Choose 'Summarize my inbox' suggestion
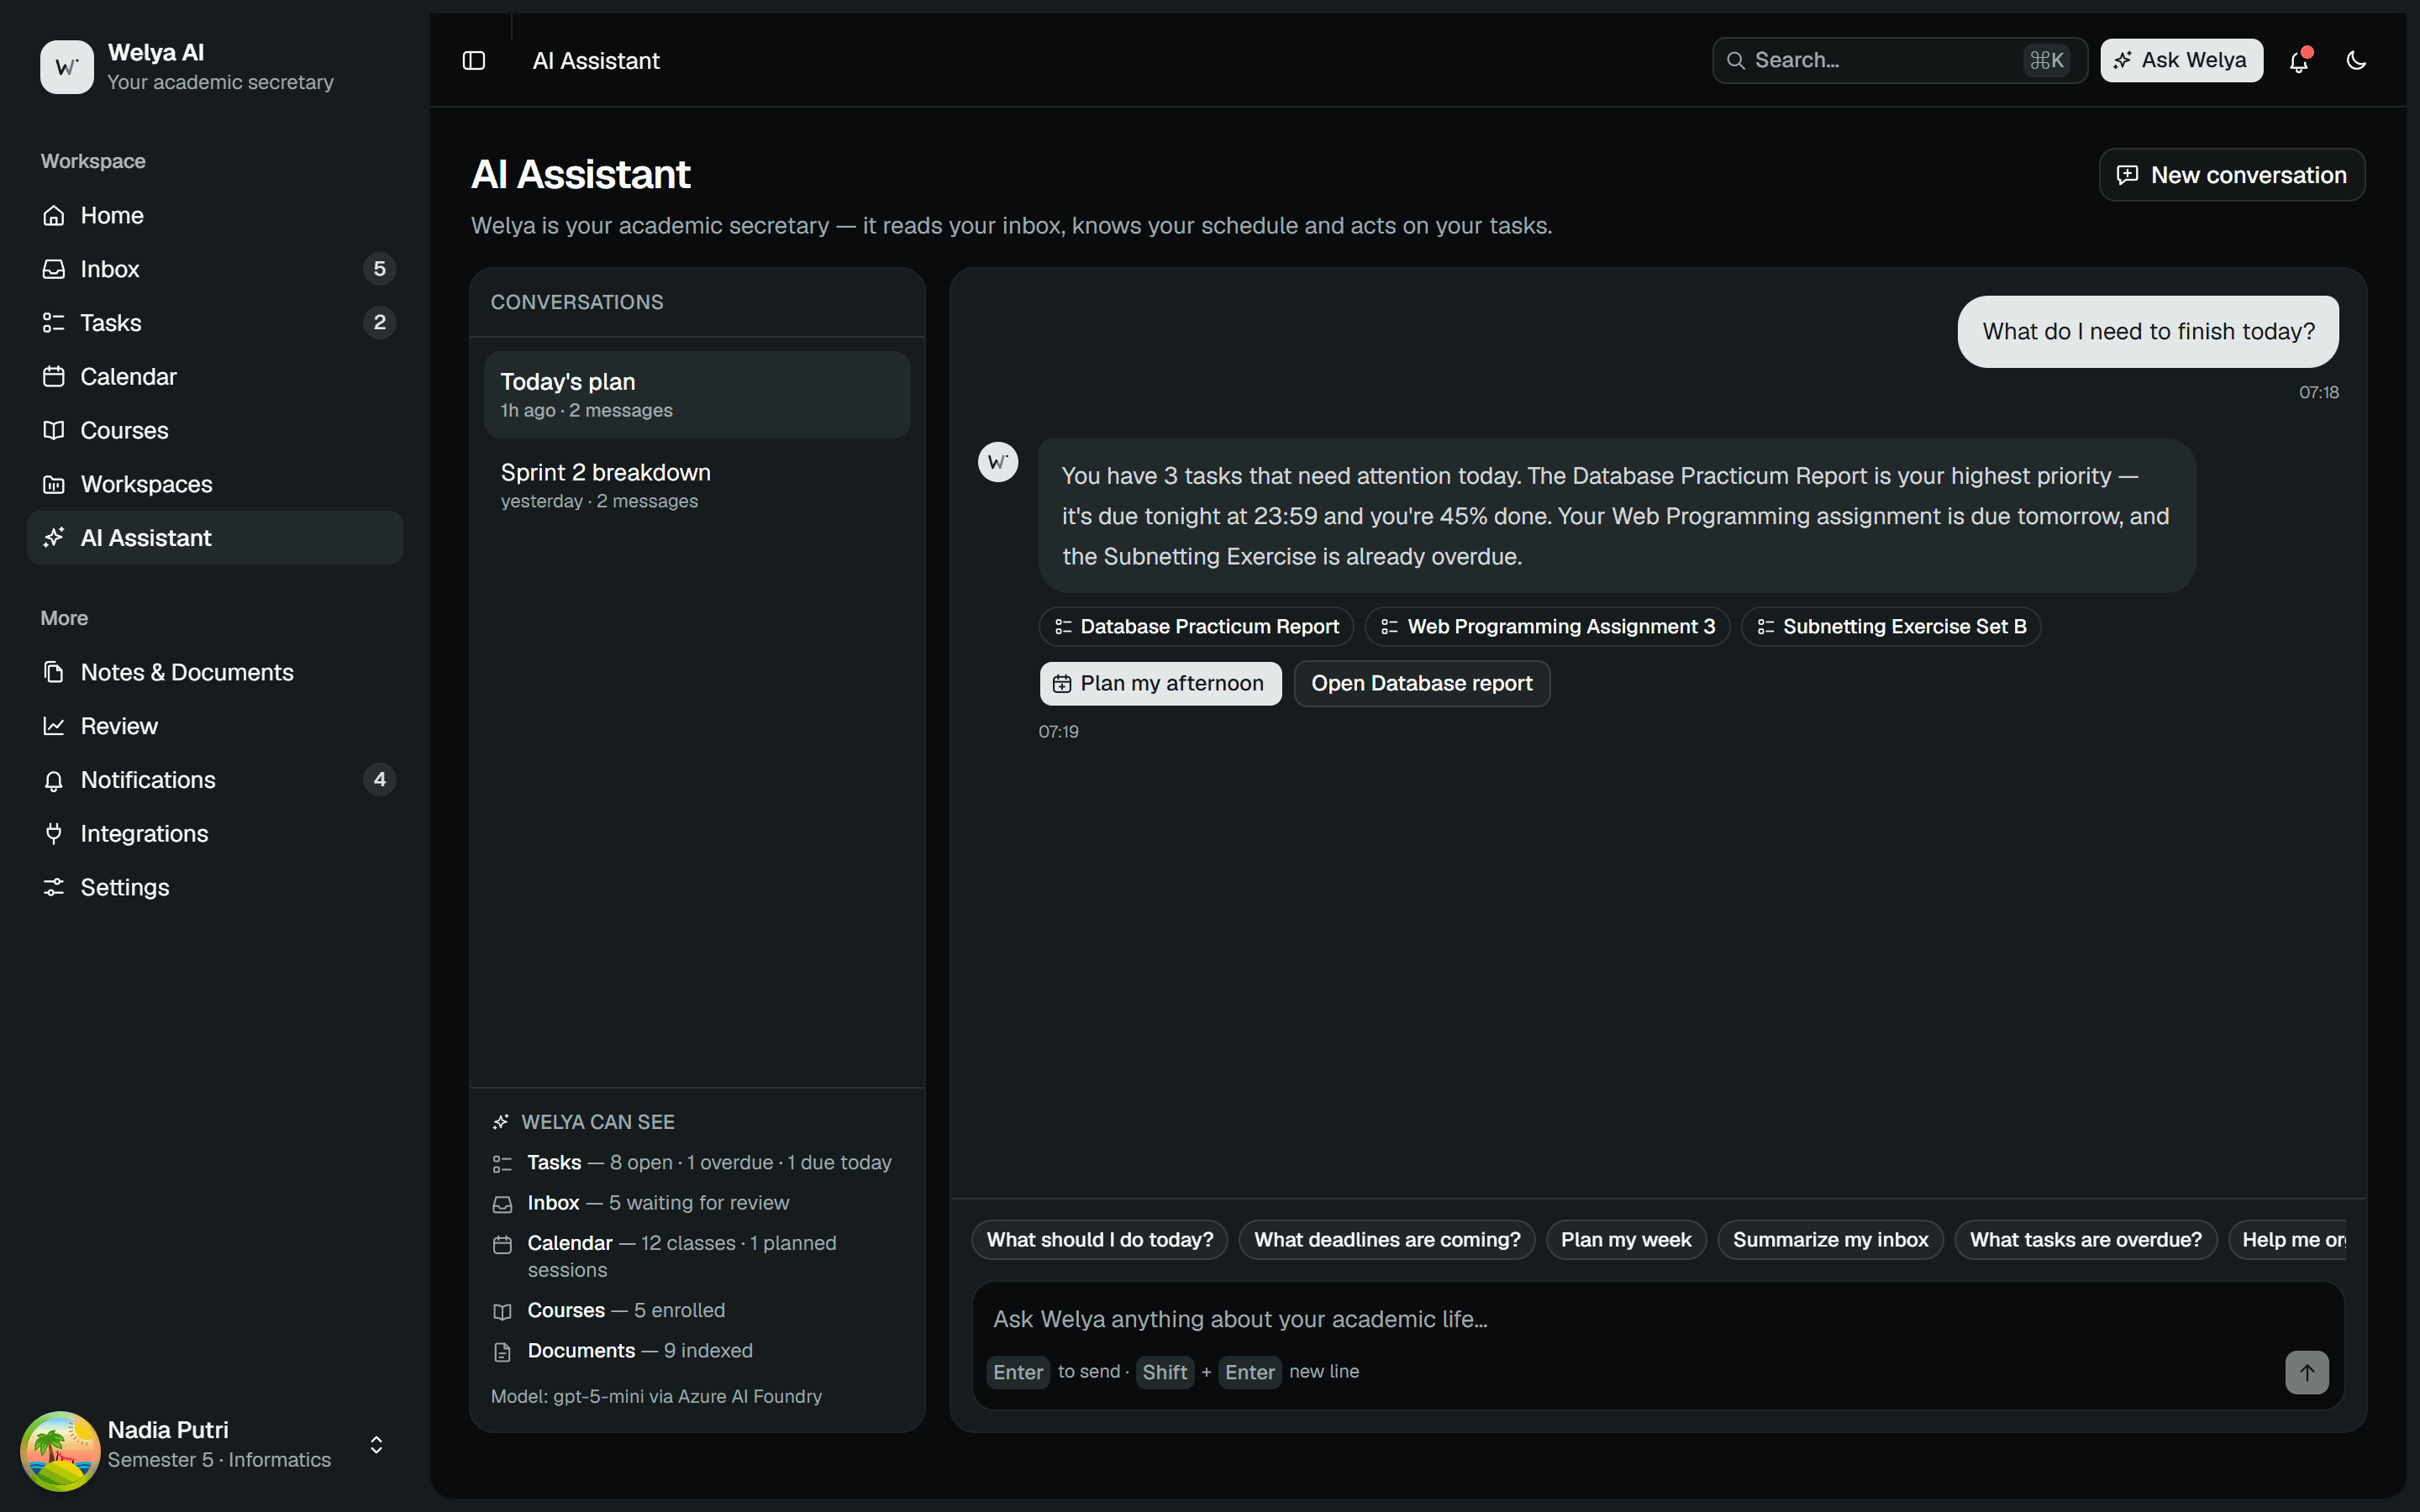 [1830, 1240]
